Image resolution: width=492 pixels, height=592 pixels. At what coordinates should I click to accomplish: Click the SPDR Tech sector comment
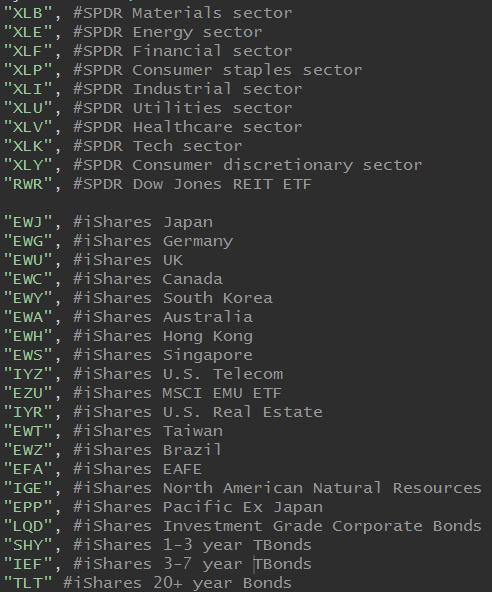coord(158,146)
